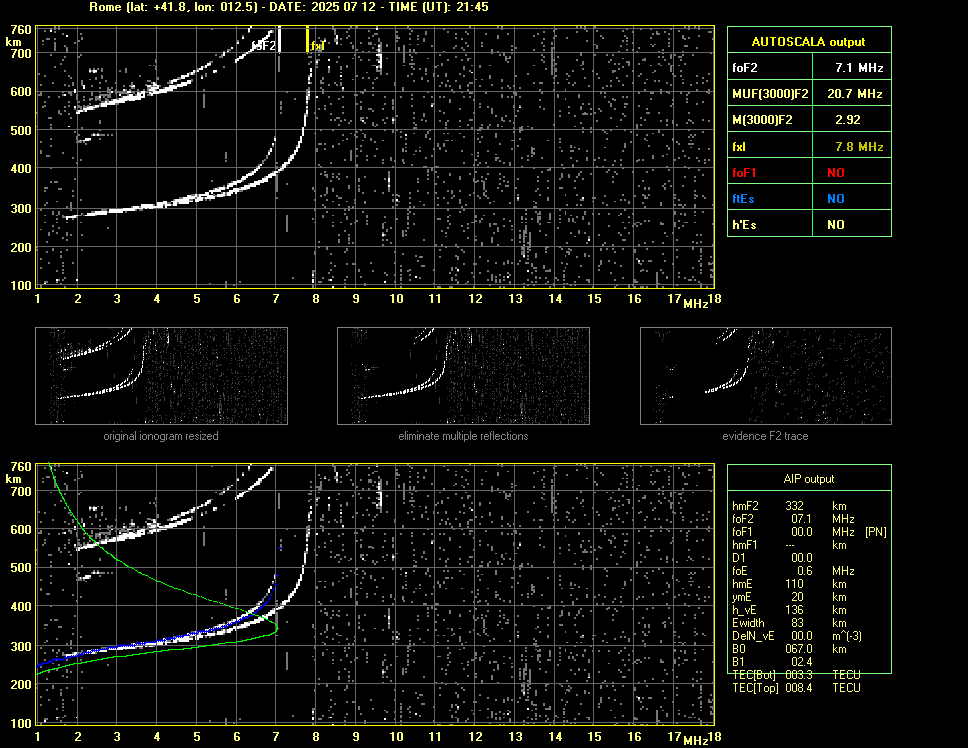Click the foF2 marker on the top ionogram
This screenshot has height=748, width=968.
coord(279,39)
